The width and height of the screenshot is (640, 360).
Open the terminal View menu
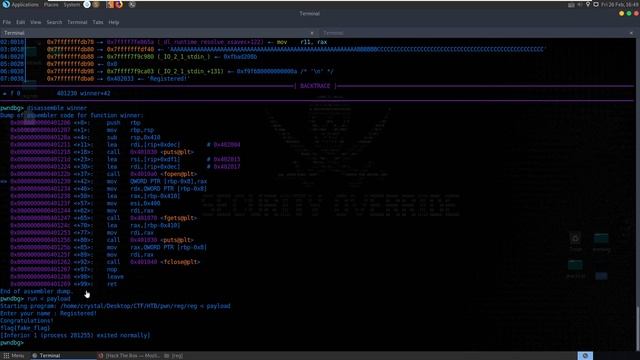(36, 22)
